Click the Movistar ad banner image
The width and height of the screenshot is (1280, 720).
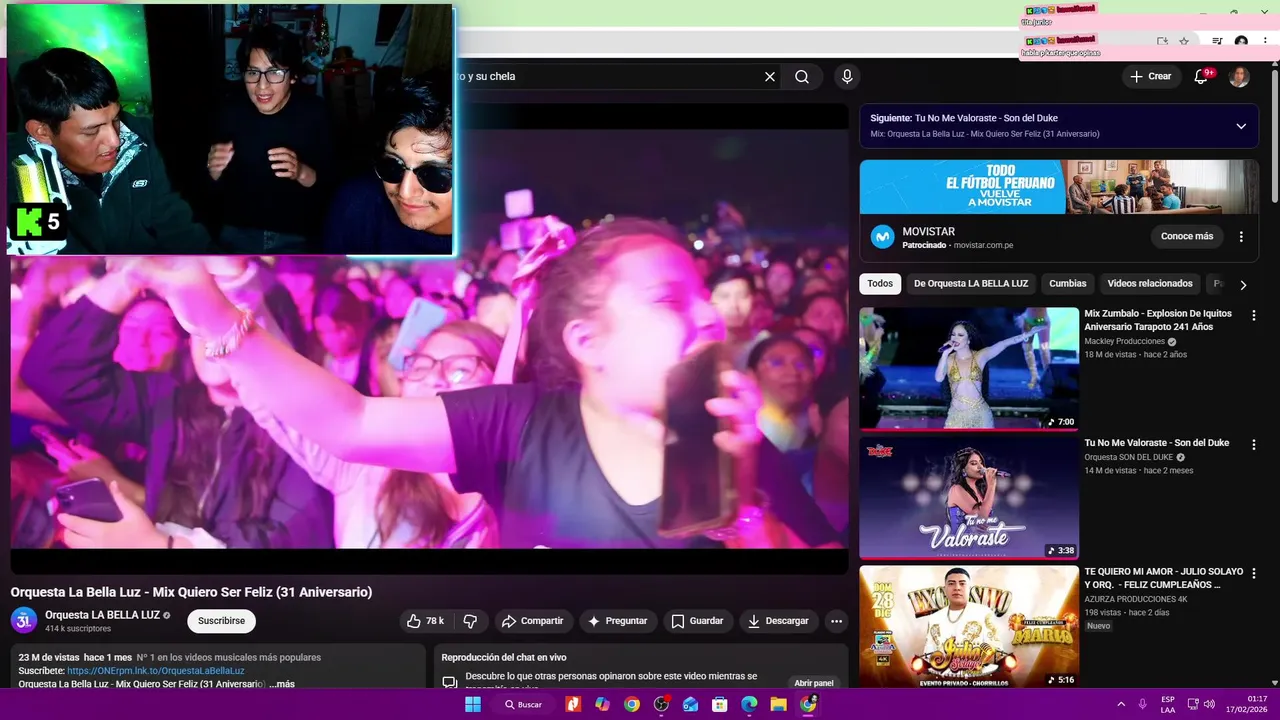[1059, 187]
